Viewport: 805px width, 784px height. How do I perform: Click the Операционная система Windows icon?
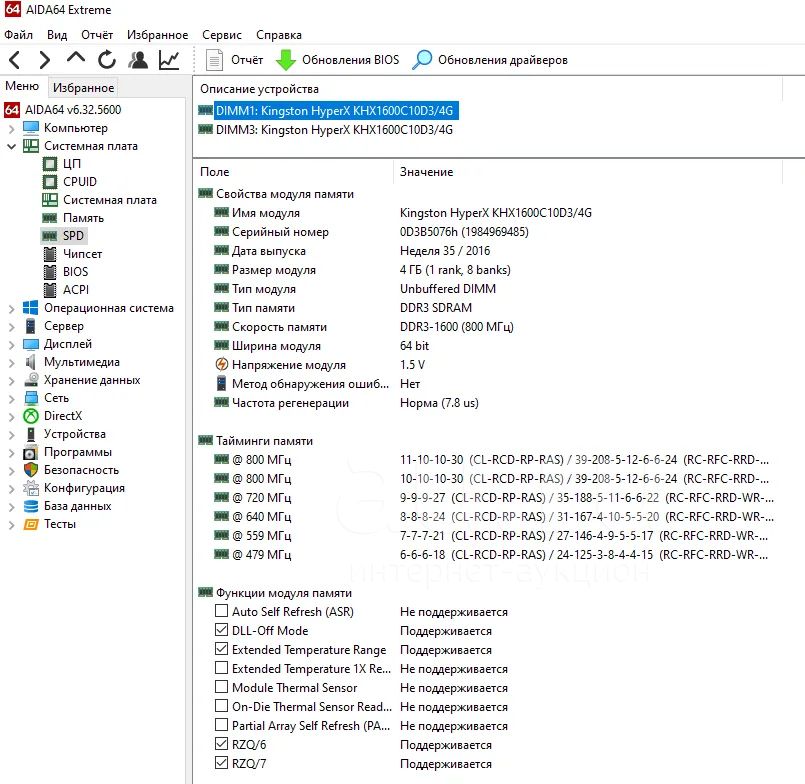tap(31, 308)
